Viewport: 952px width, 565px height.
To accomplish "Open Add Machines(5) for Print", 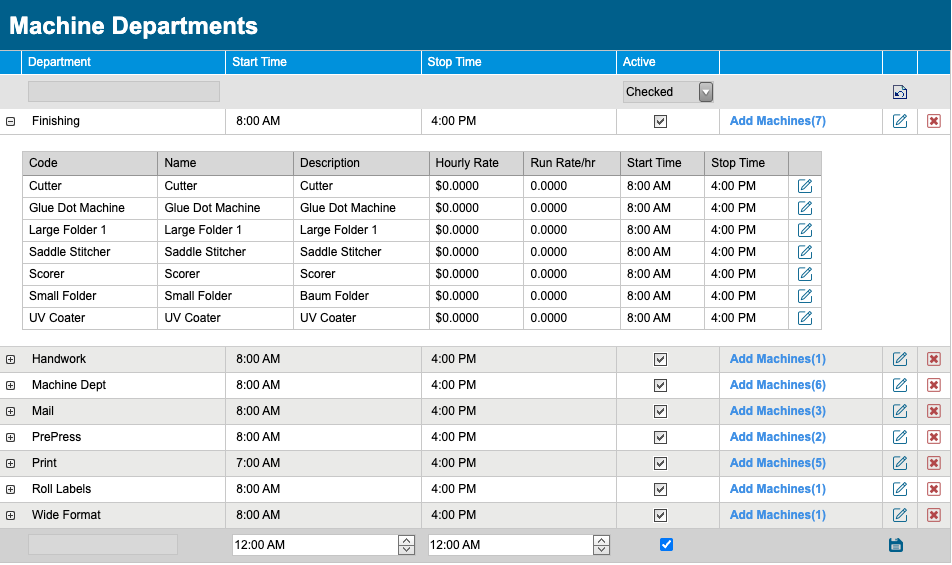I will pos(778,463).
